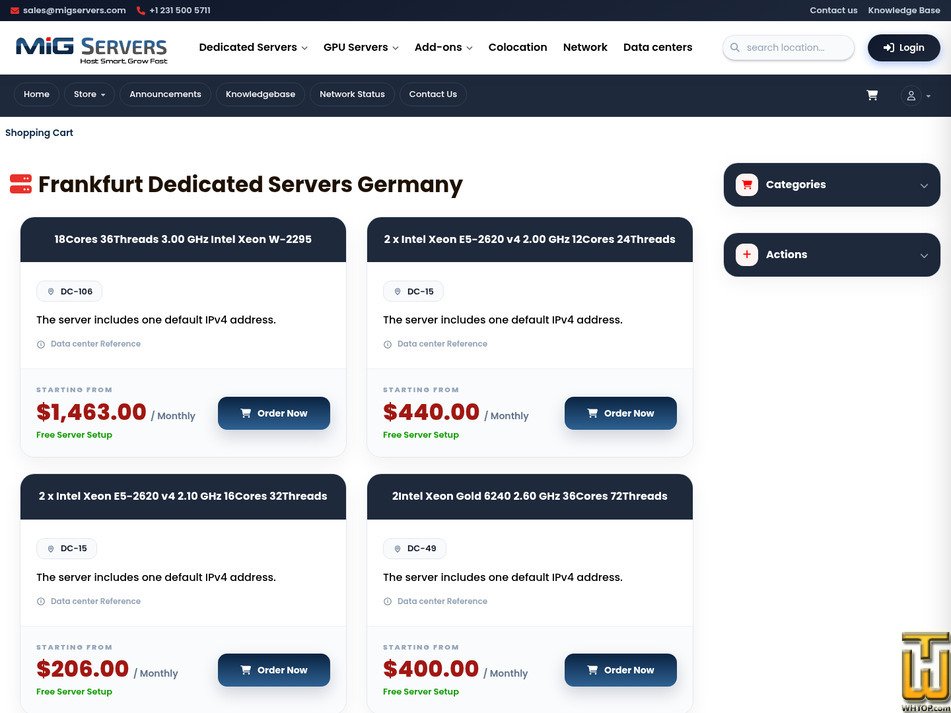The image size is (951, 713).
Task: Go to Colocation page
Action: coord(517,47)
